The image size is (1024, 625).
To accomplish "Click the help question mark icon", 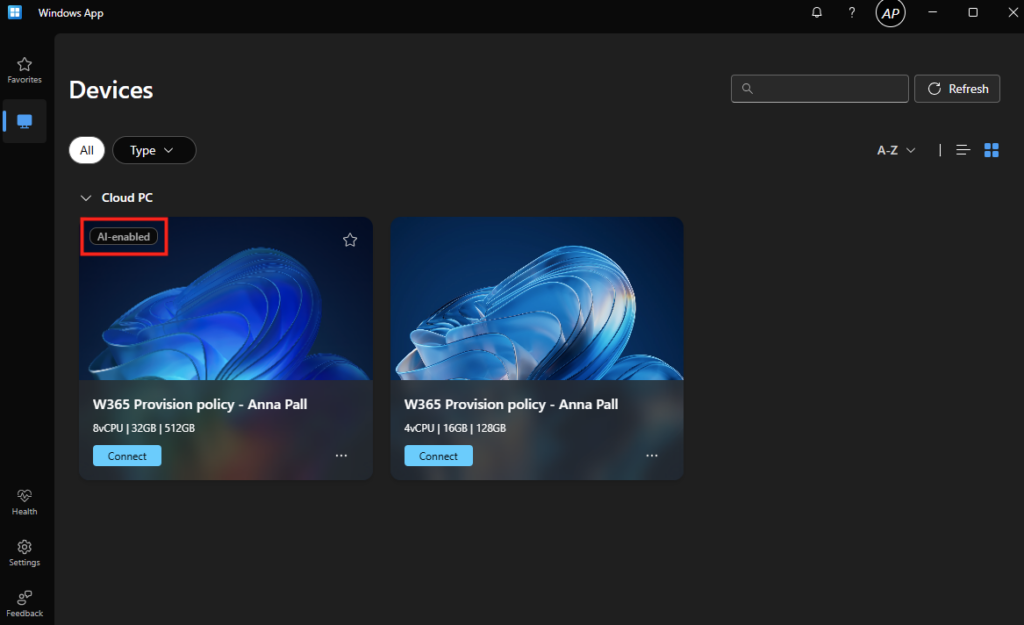I will tap(851, 13).
